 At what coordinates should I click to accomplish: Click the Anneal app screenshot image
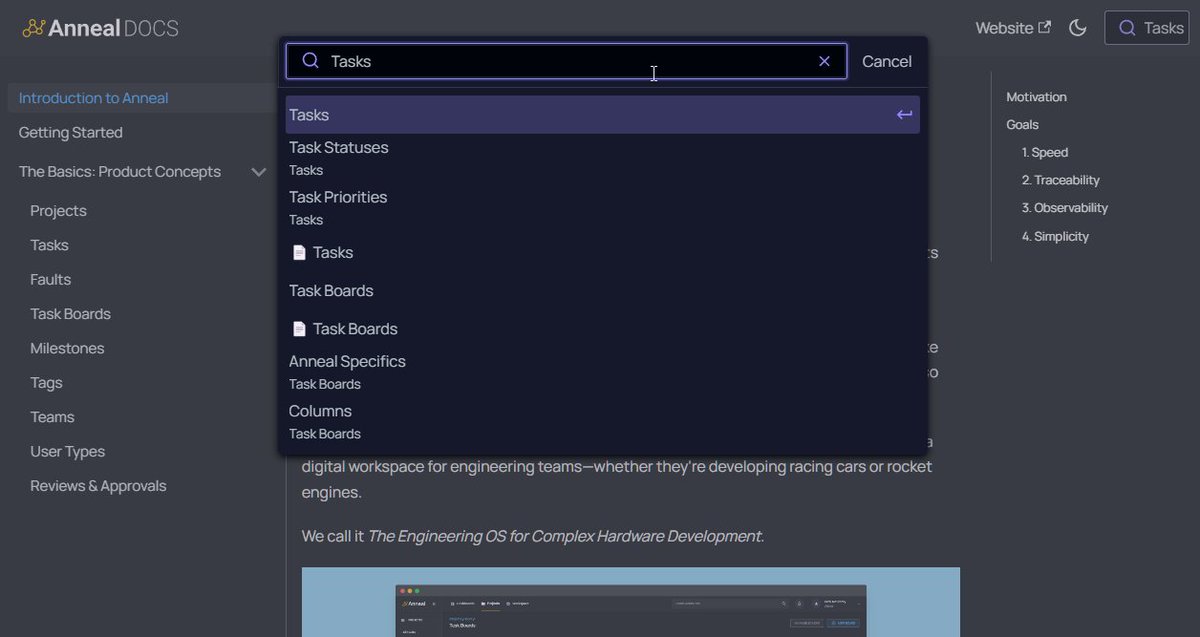[x=631, y=602]
